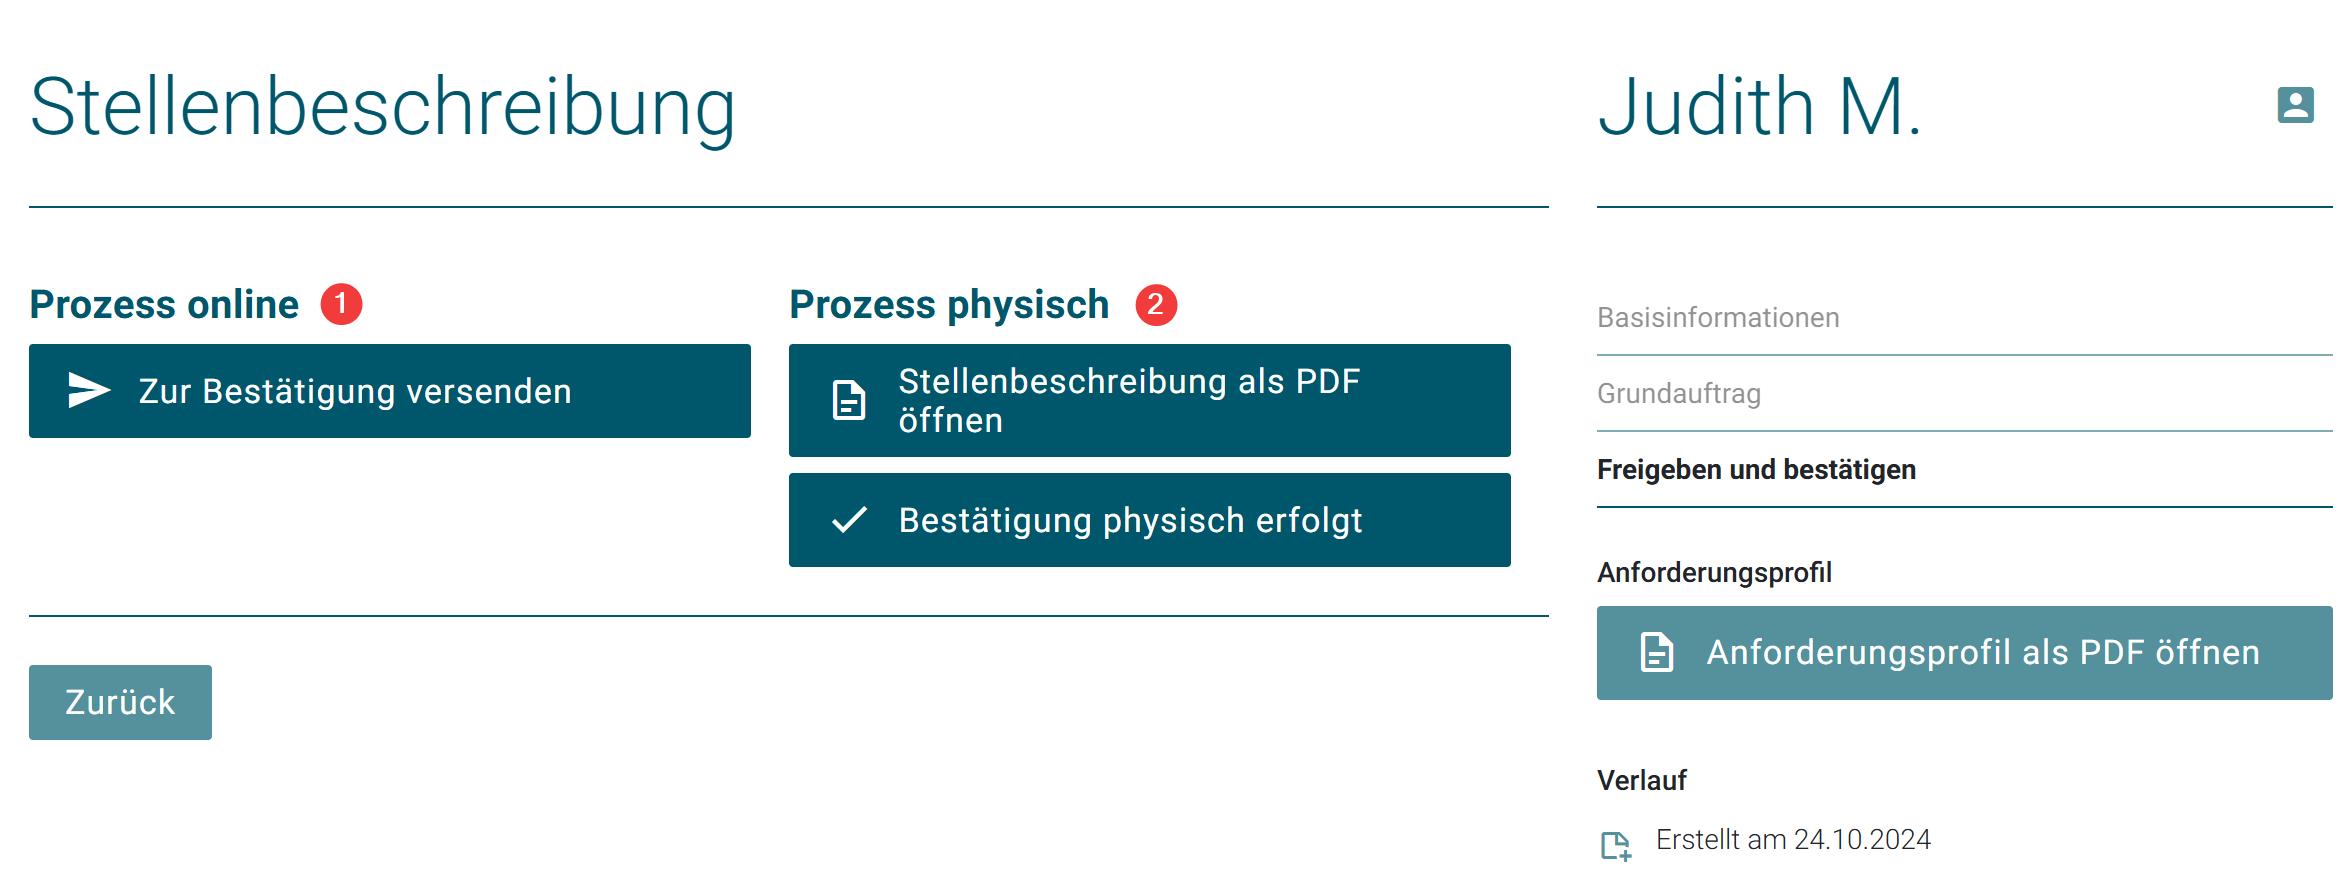
Task: Click the 'Prozess physisch' heading
Action: (x=949, y=305)
